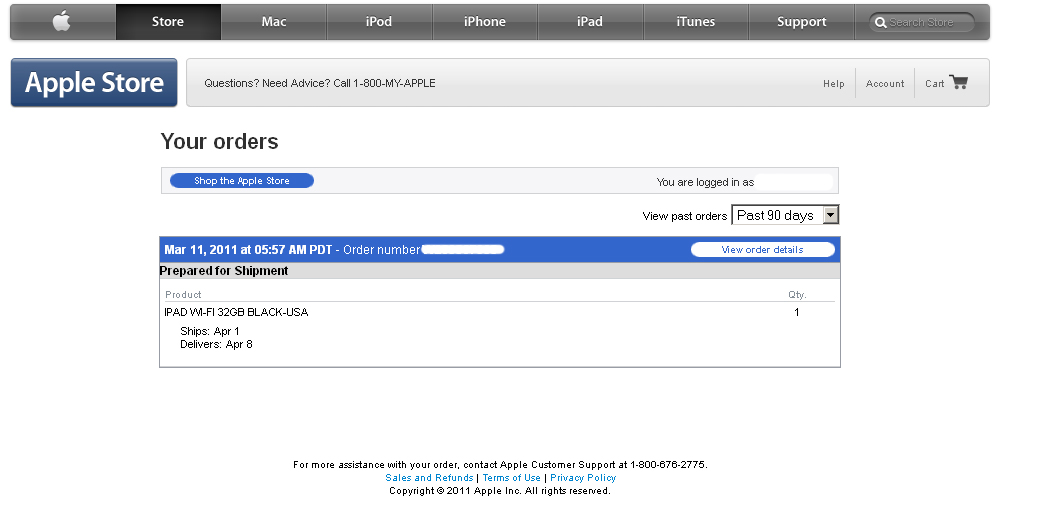Navigate to the iTunes tab

(x=696, y=22)
